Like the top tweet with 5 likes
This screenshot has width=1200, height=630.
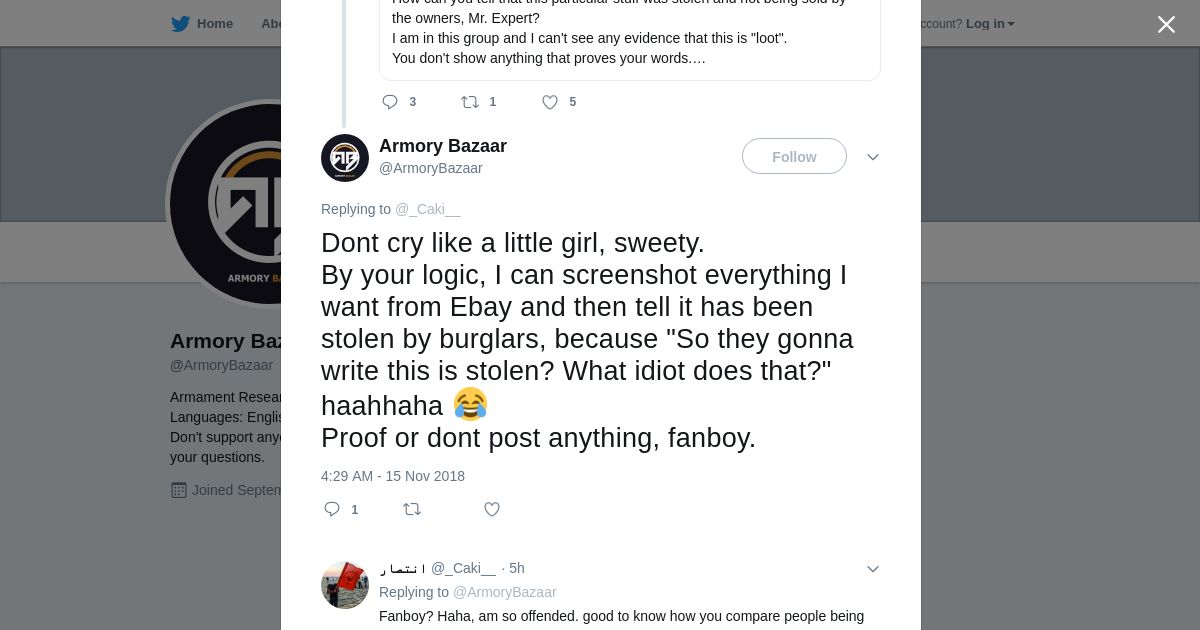tap(550, 102)
